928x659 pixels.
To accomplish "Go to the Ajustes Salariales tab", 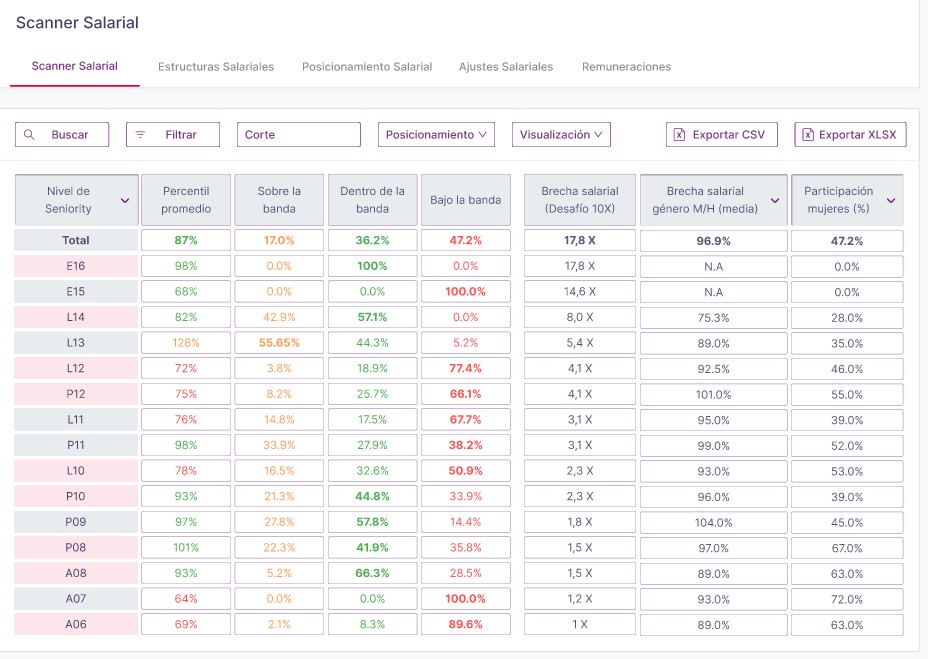I will [x=506, y=67].
